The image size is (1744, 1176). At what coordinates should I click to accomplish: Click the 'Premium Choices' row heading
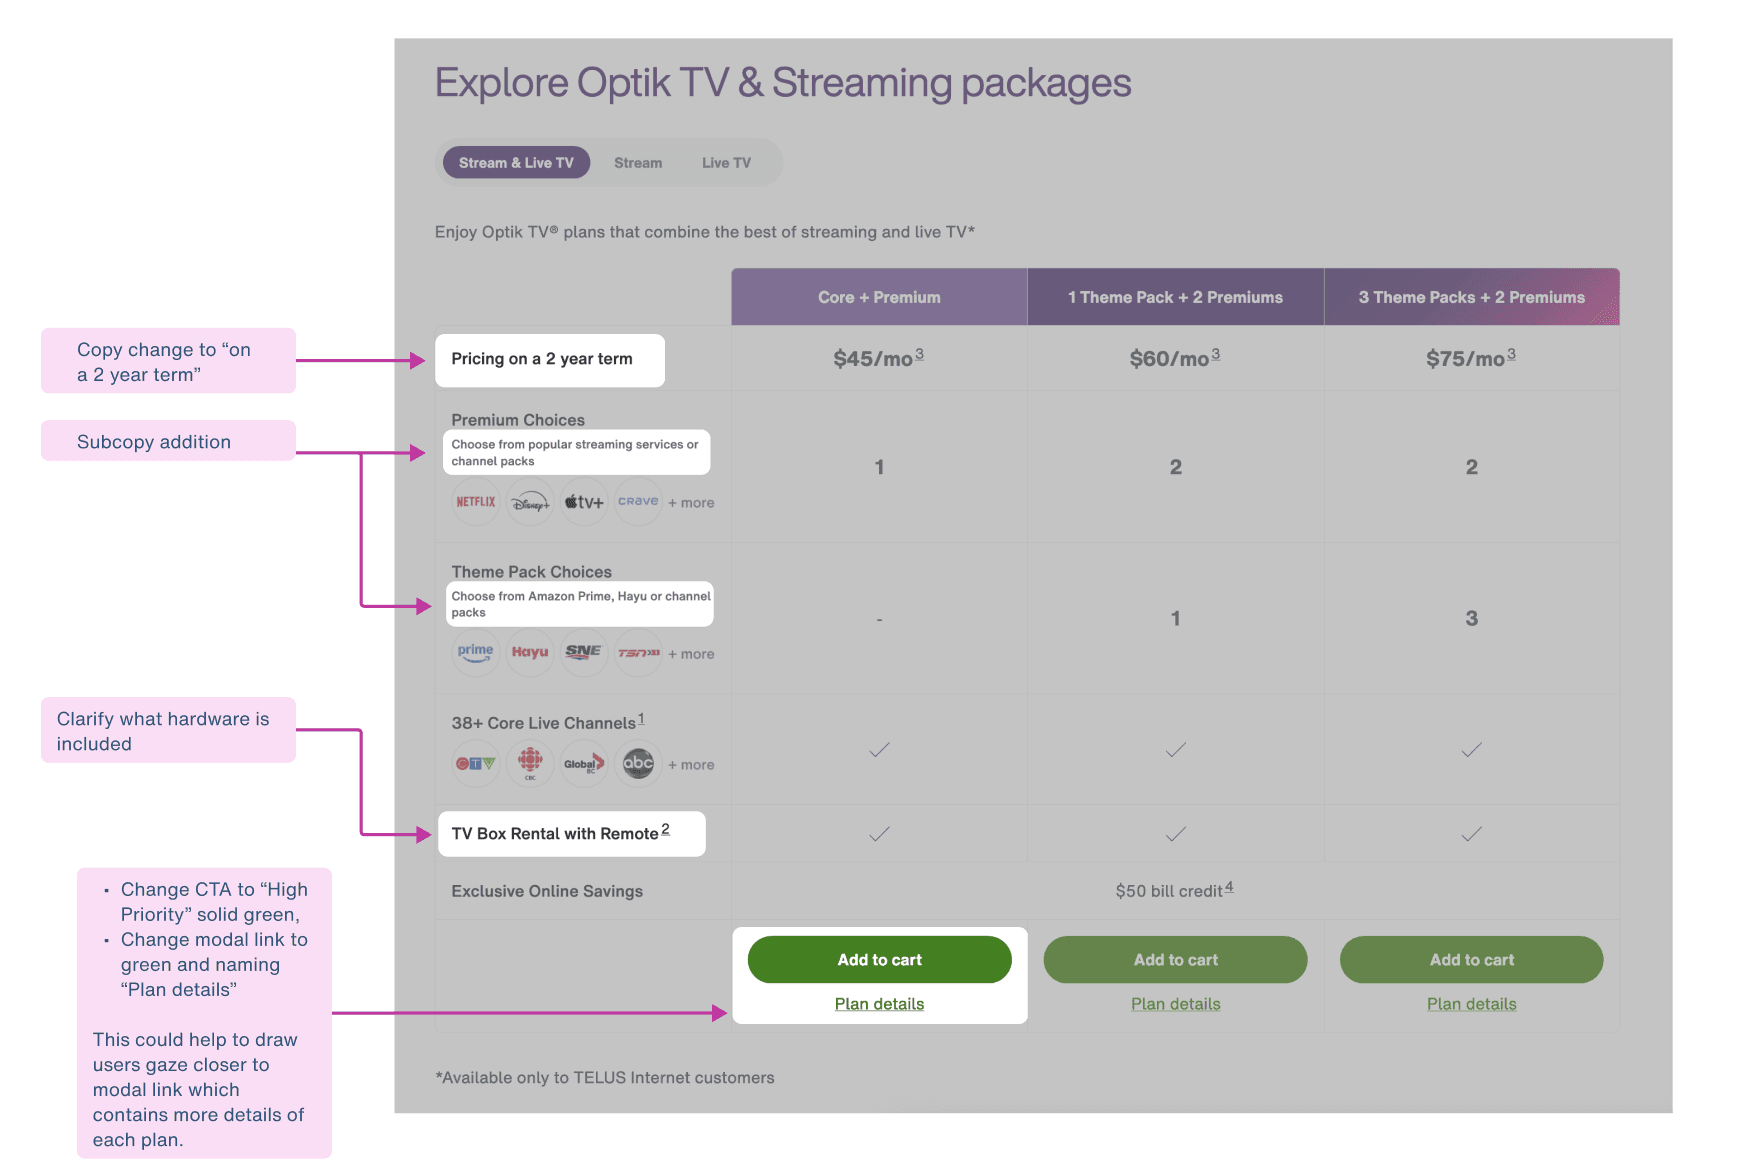coord(518,420)
